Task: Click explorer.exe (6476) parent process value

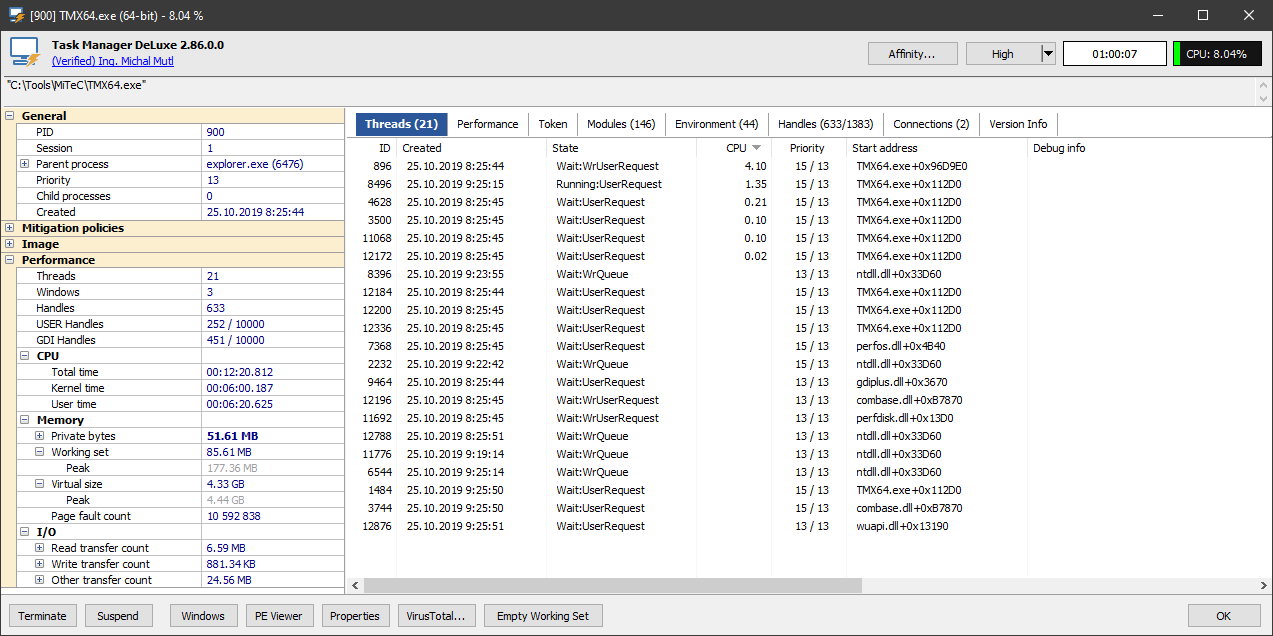Action: [255, 164]
